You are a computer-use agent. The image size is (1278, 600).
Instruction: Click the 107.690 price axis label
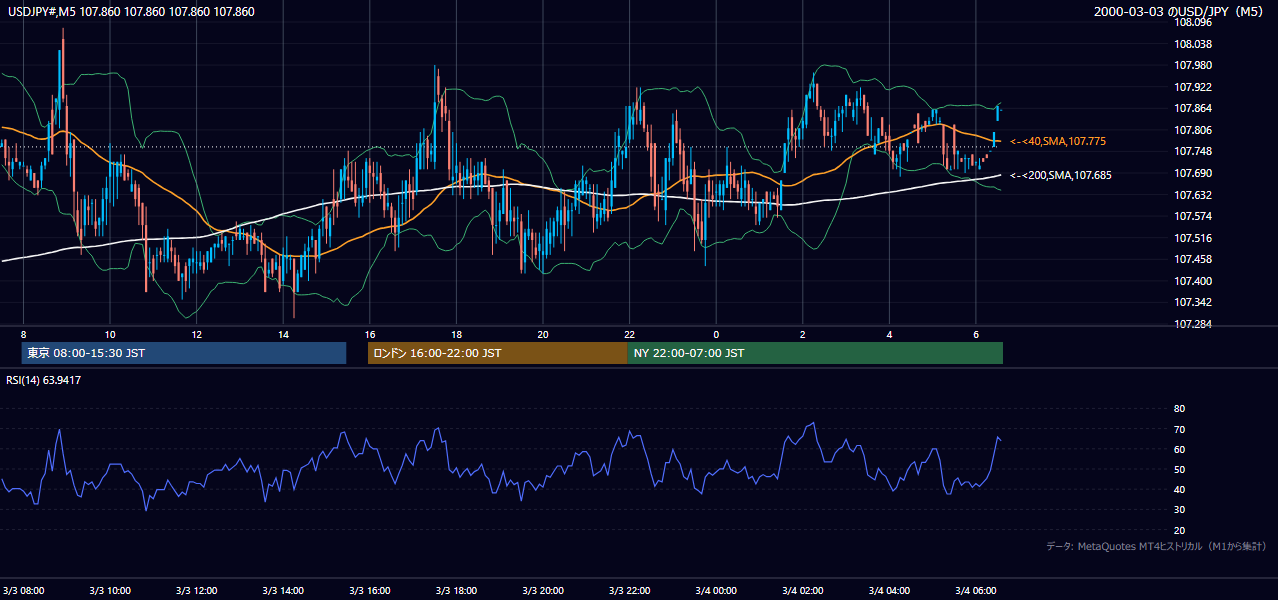(1193, 173)
